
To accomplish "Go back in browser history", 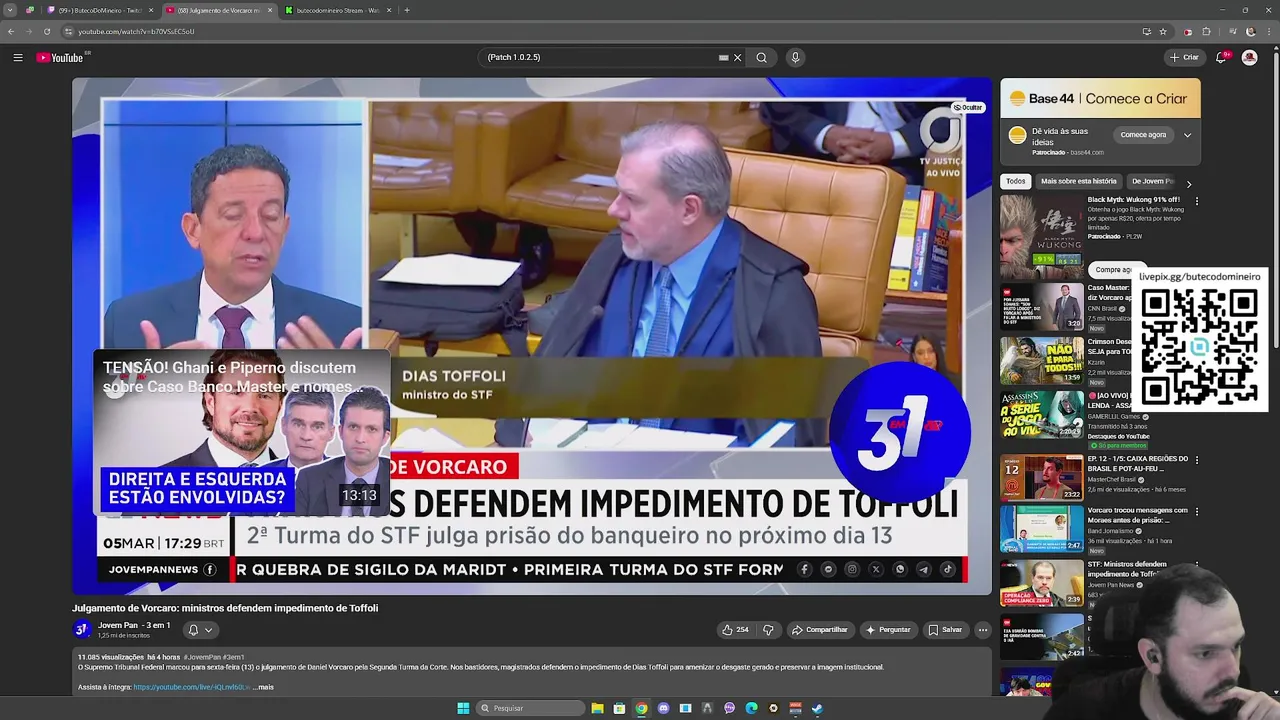I will (11, 32).
